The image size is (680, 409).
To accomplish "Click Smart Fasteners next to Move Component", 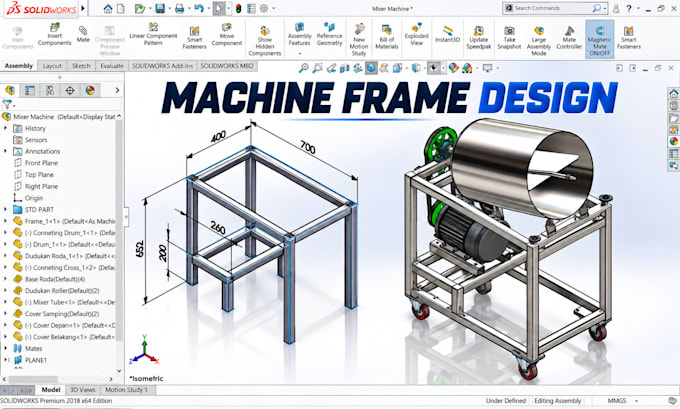I will [x=194, y=38].
